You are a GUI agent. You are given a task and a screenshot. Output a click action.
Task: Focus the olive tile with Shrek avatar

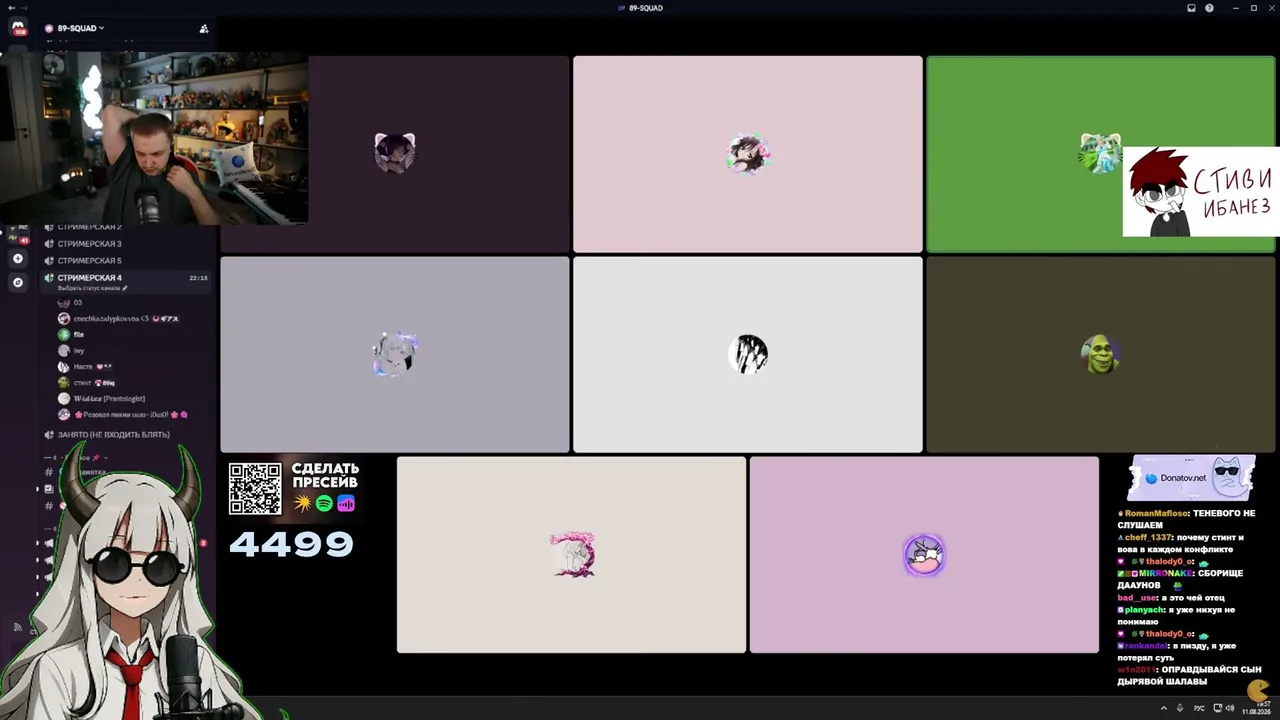(x=1100, y=355)
